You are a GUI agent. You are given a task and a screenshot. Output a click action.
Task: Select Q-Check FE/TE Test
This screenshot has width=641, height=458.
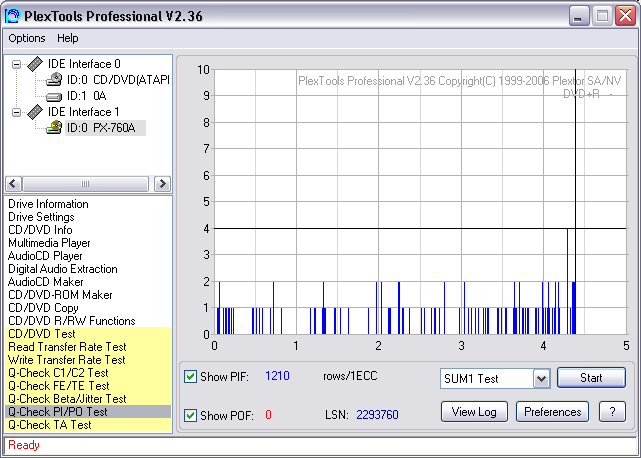click(88, 386)
